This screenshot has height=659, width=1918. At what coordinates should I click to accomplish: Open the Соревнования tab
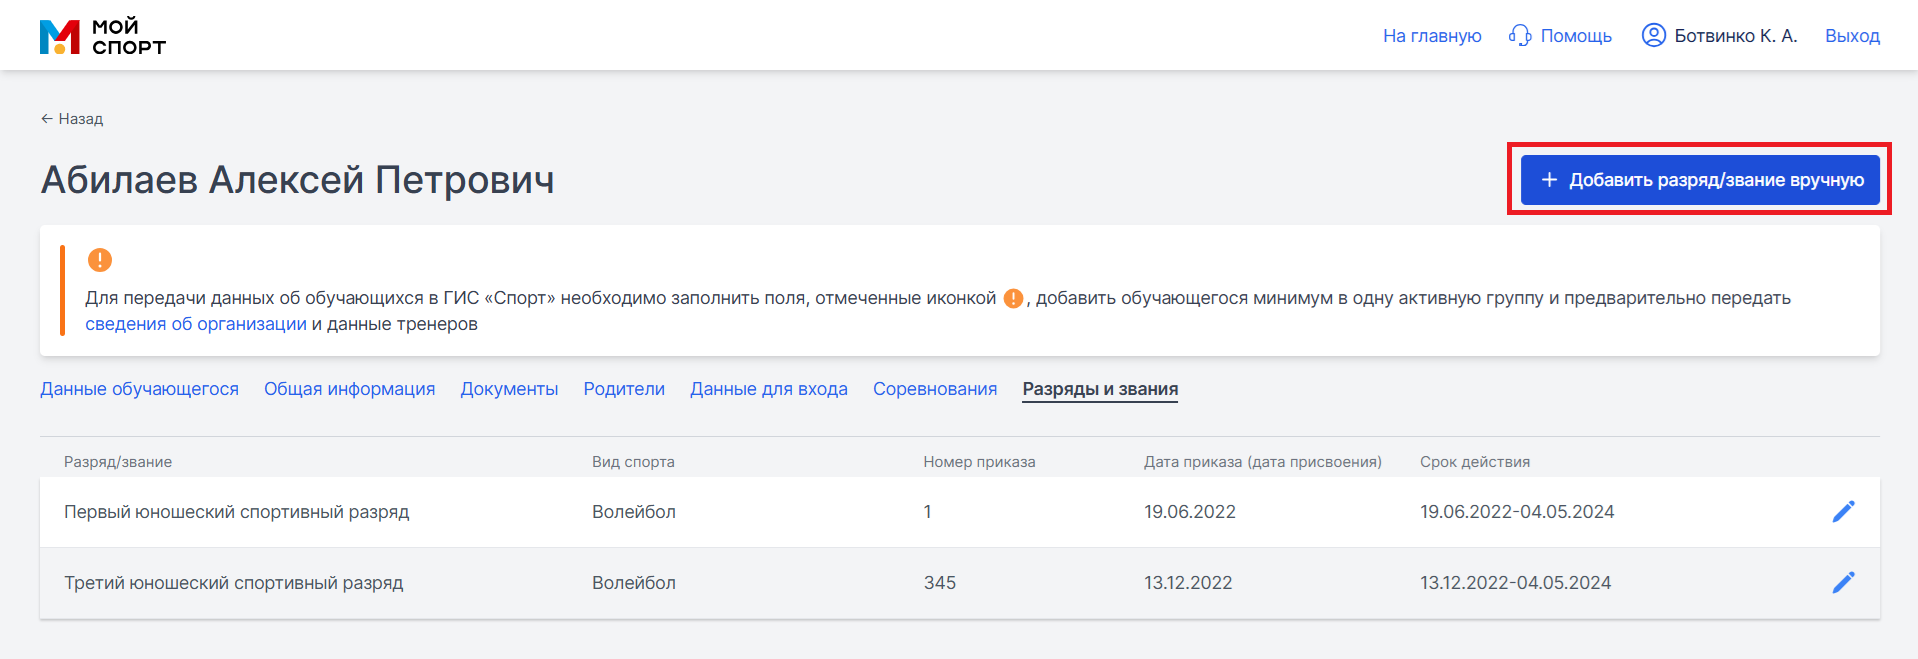coord(935,389)
